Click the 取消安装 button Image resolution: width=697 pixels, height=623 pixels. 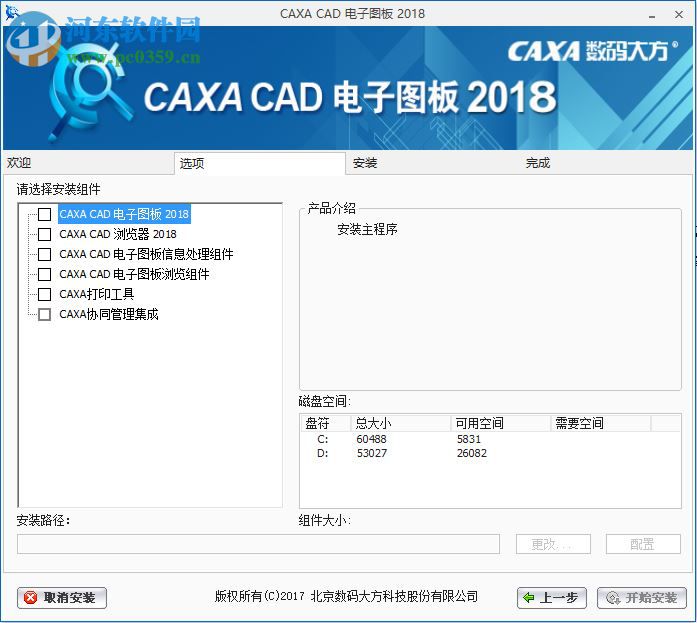[62, 598]
